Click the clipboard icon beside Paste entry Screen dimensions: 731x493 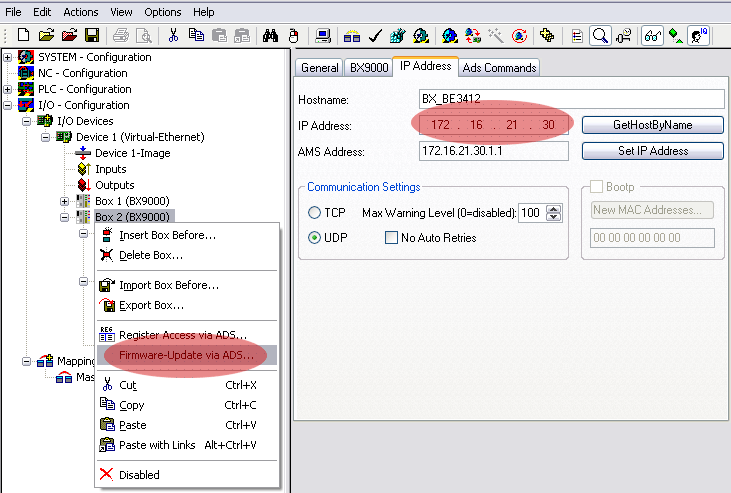click(x=107, y=424)
